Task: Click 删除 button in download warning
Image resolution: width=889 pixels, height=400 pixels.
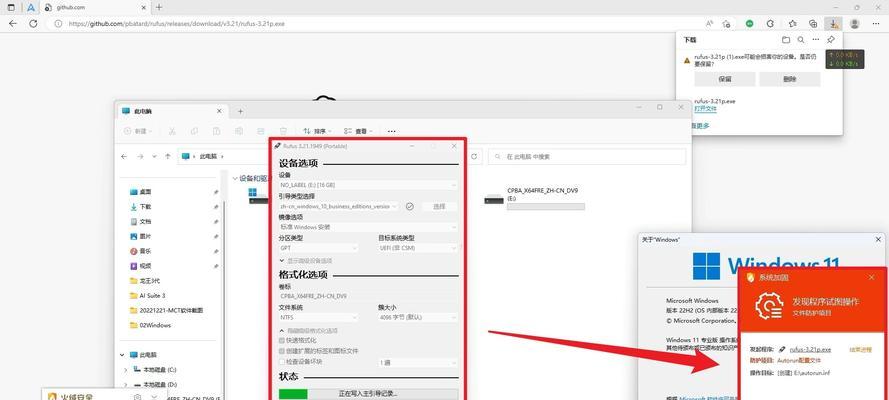Action: coord(790,79)
